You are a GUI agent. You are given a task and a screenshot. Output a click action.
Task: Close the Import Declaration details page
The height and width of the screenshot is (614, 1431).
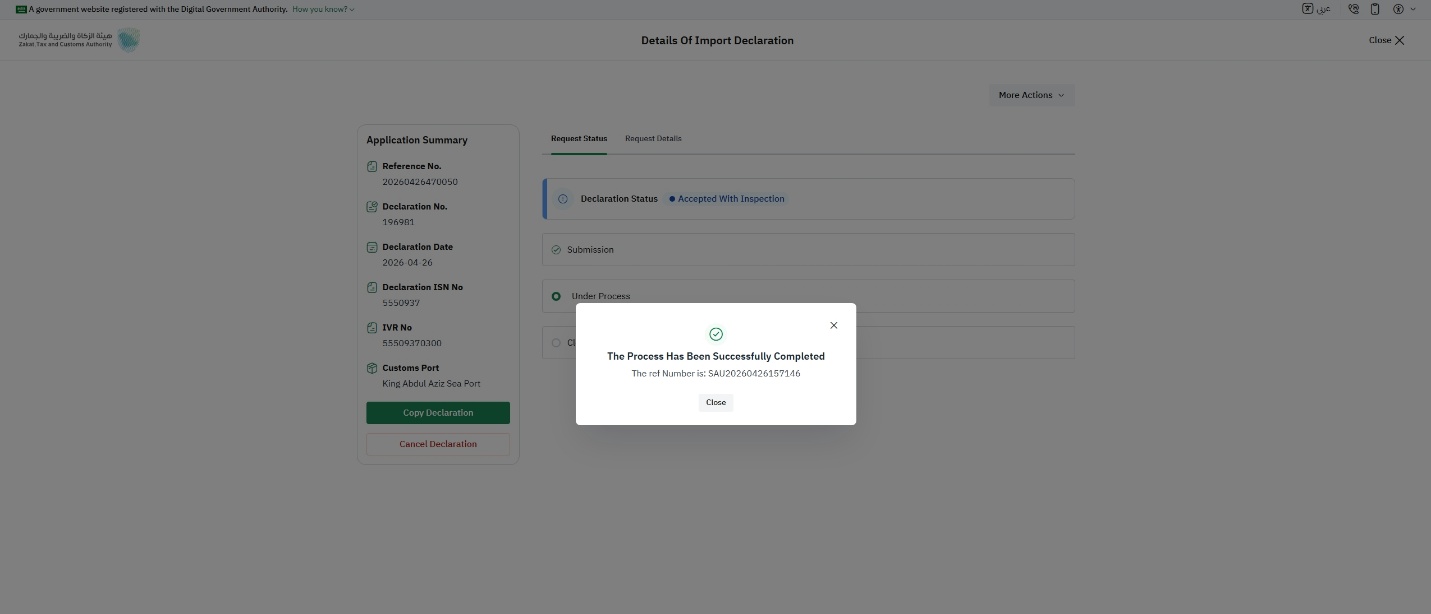[1387, 40]
